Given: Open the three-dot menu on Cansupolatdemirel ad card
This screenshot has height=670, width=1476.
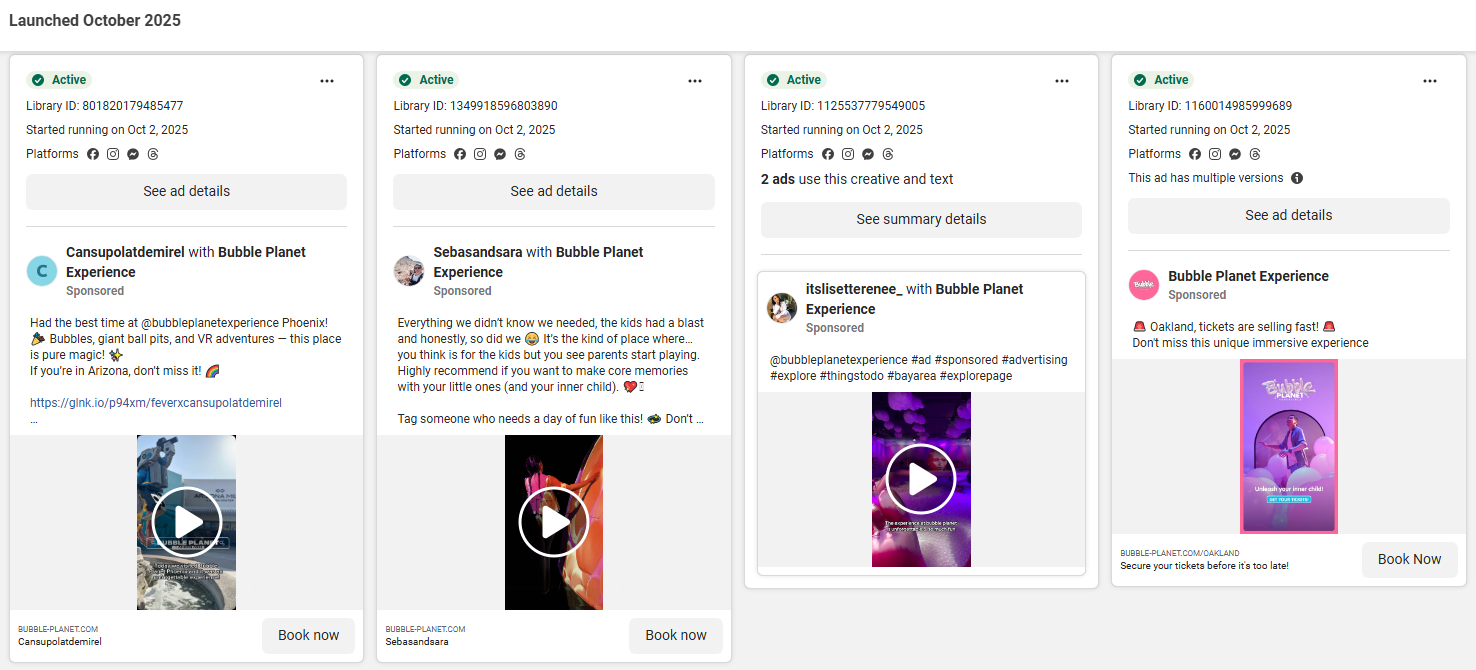Looking at the screenshot, I should [x=327, y=81].
